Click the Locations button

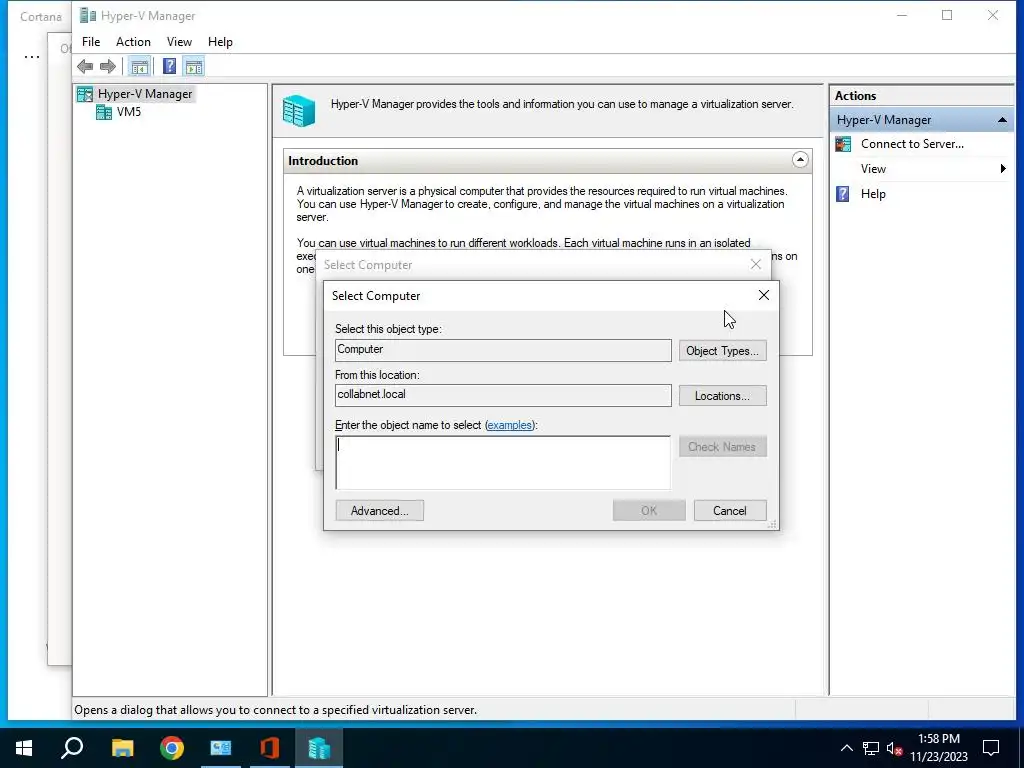tap(722, 396)
